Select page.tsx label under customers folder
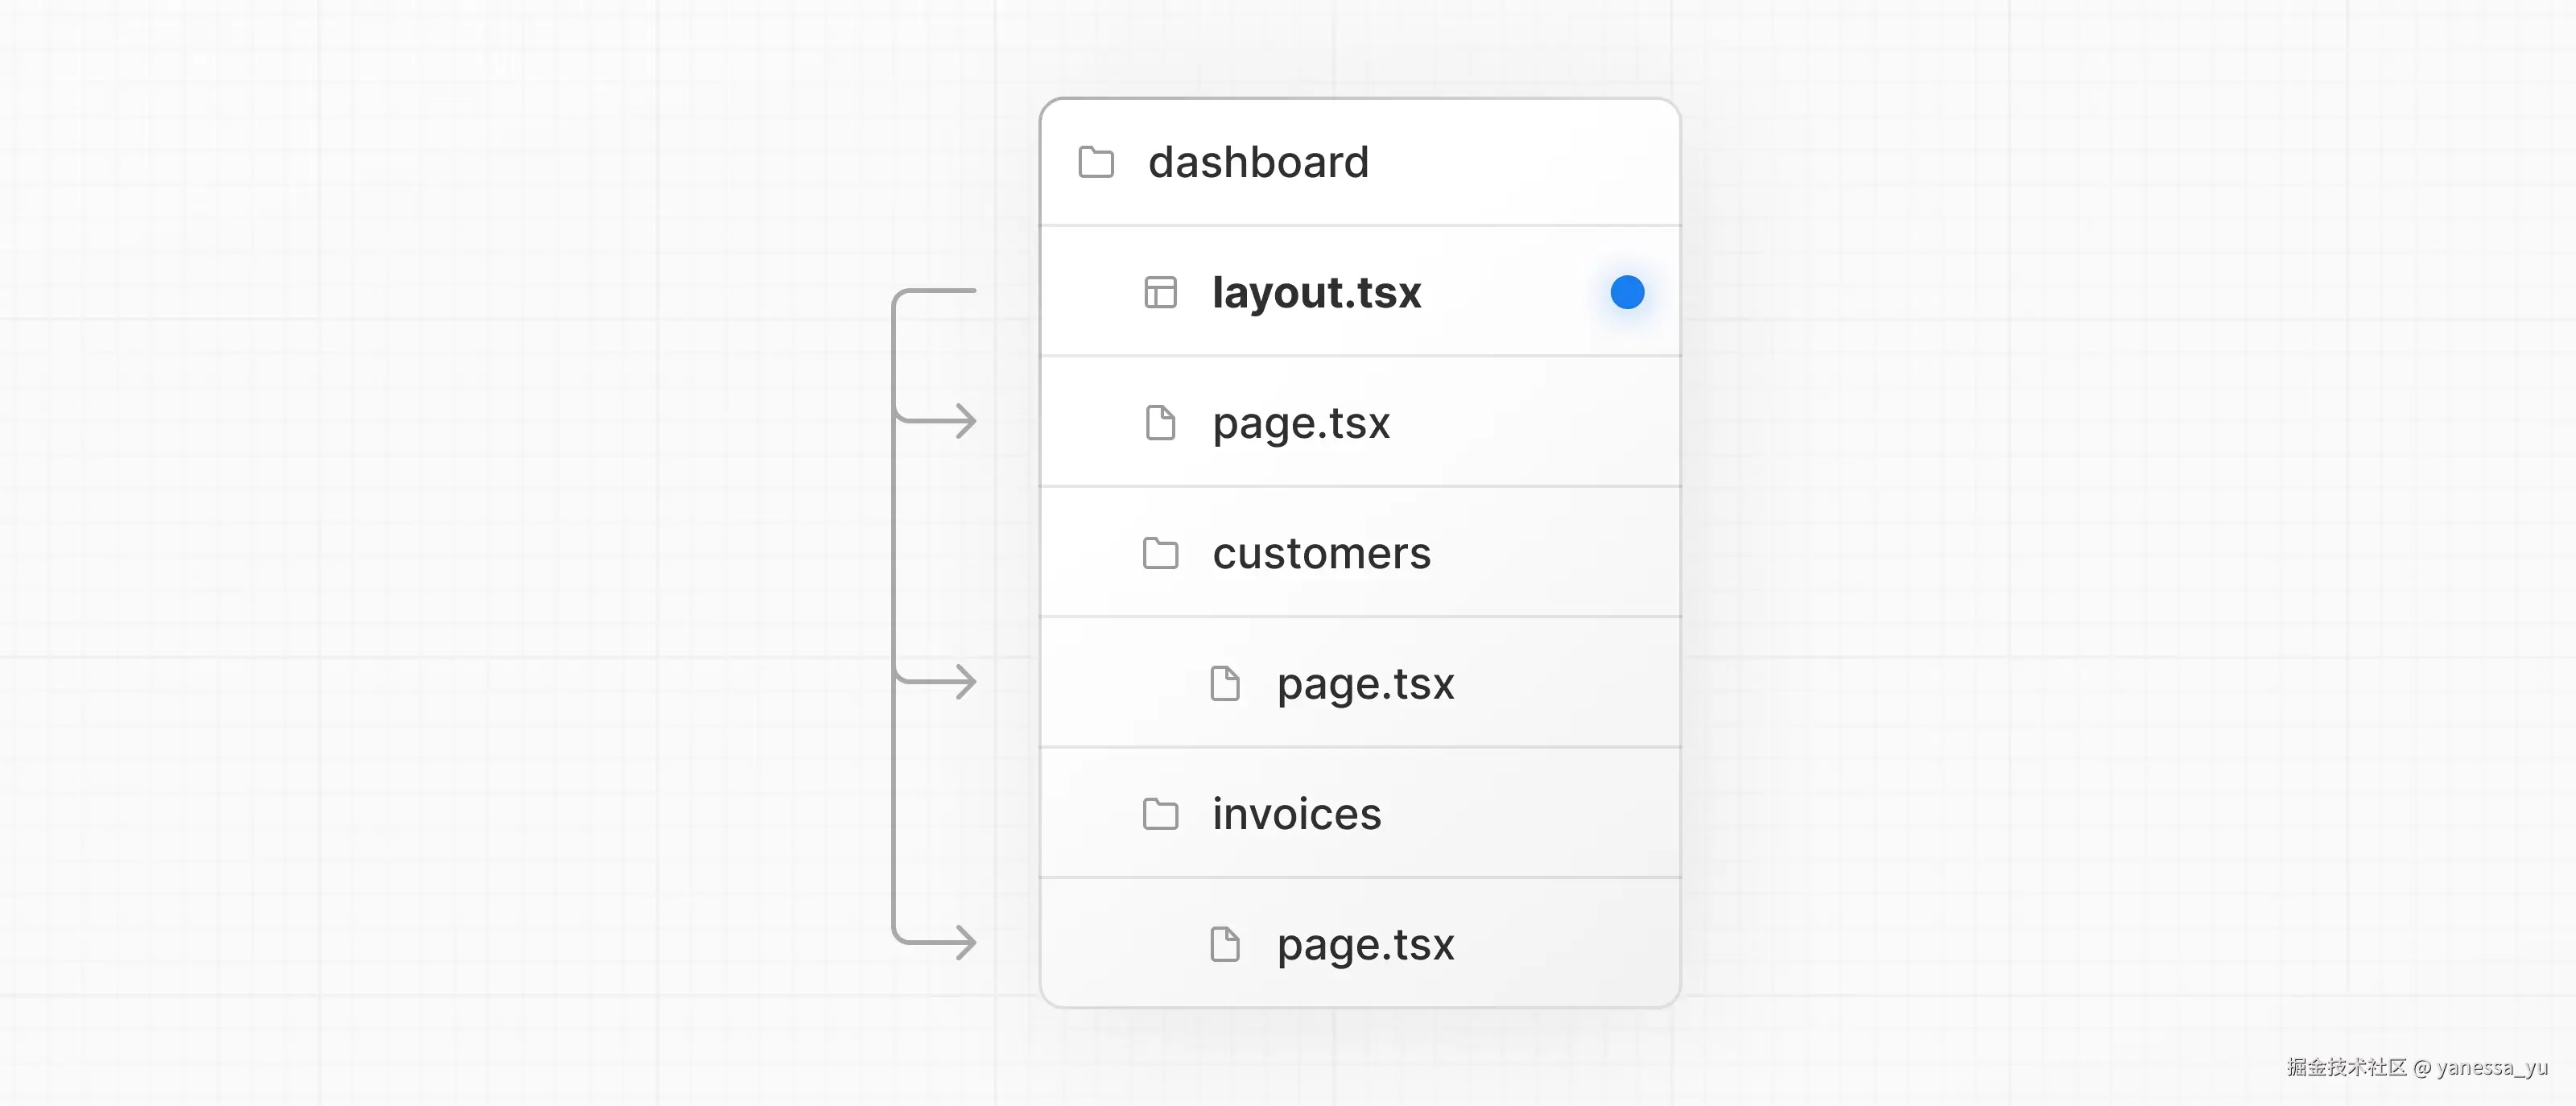Screen dimensions: 2576x1106 [x=1365, y=684]
